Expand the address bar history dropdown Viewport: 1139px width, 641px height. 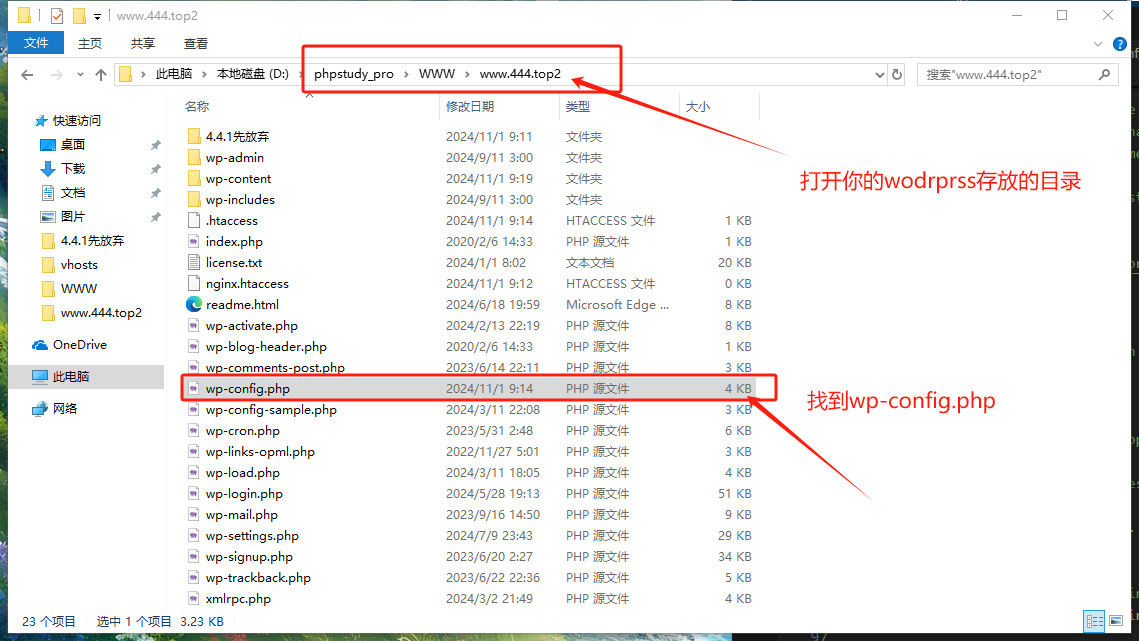879,75
